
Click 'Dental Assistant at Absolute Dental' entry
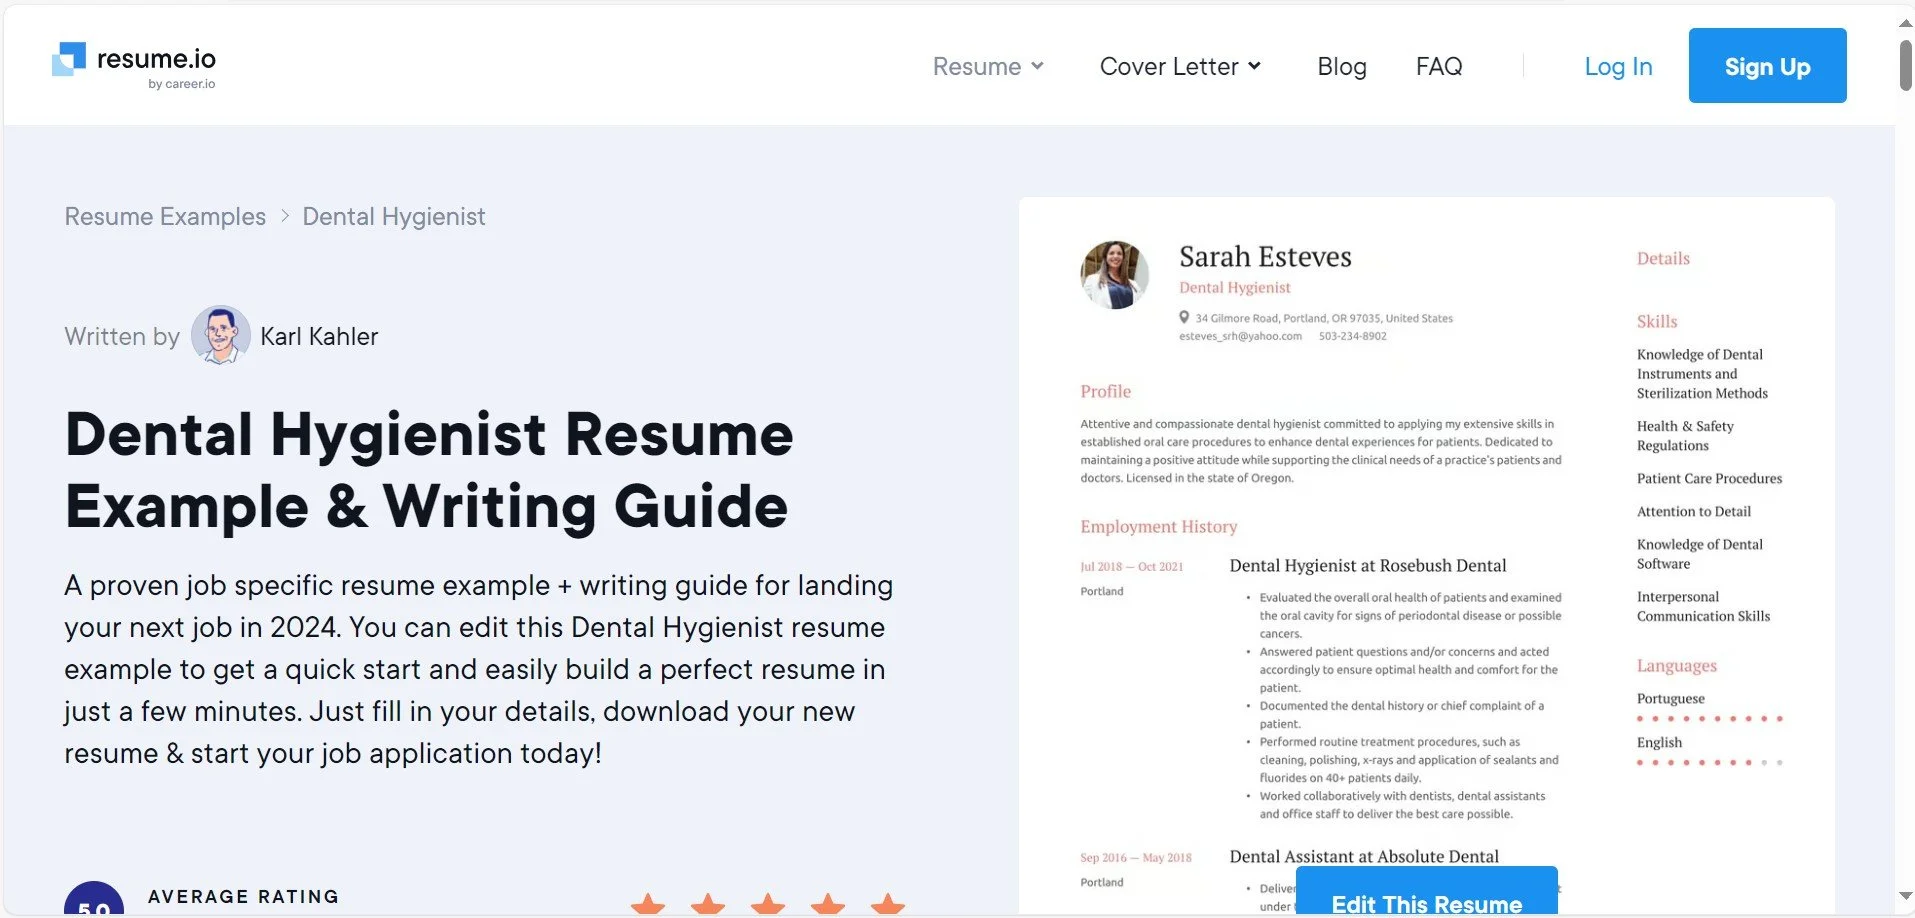tap(1364, 856)
